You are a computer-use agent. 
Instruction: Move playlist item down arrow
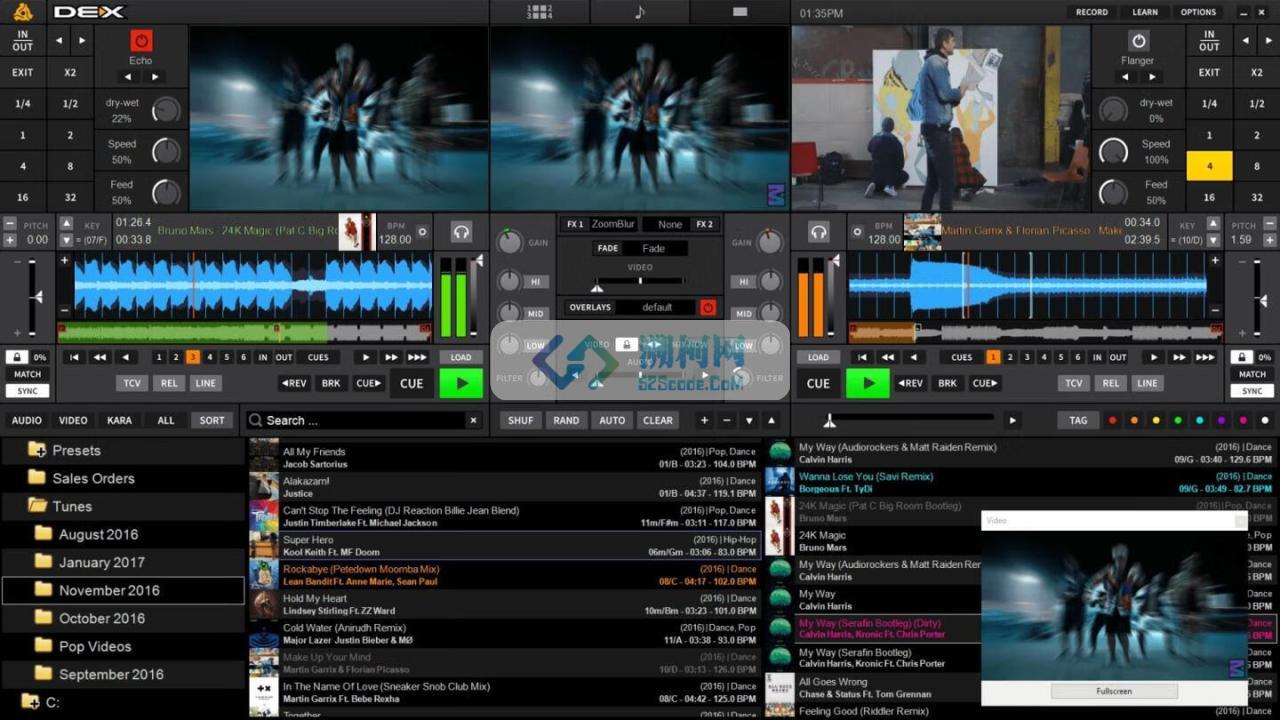749,420
